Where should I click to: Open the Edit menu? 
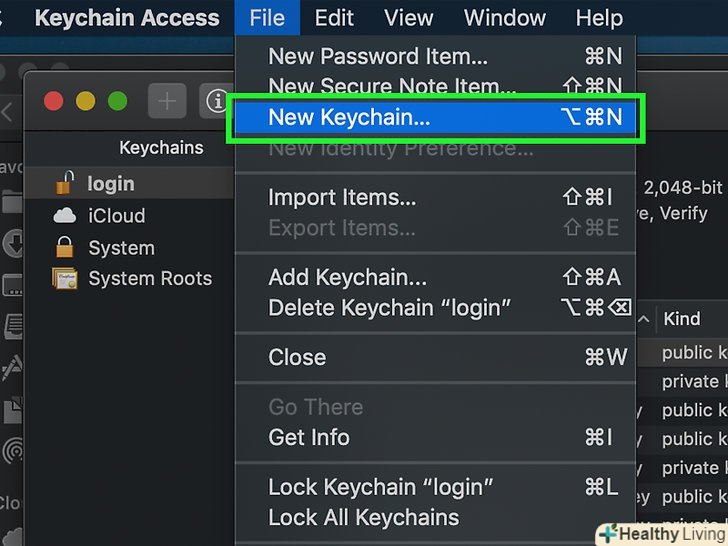334,18
